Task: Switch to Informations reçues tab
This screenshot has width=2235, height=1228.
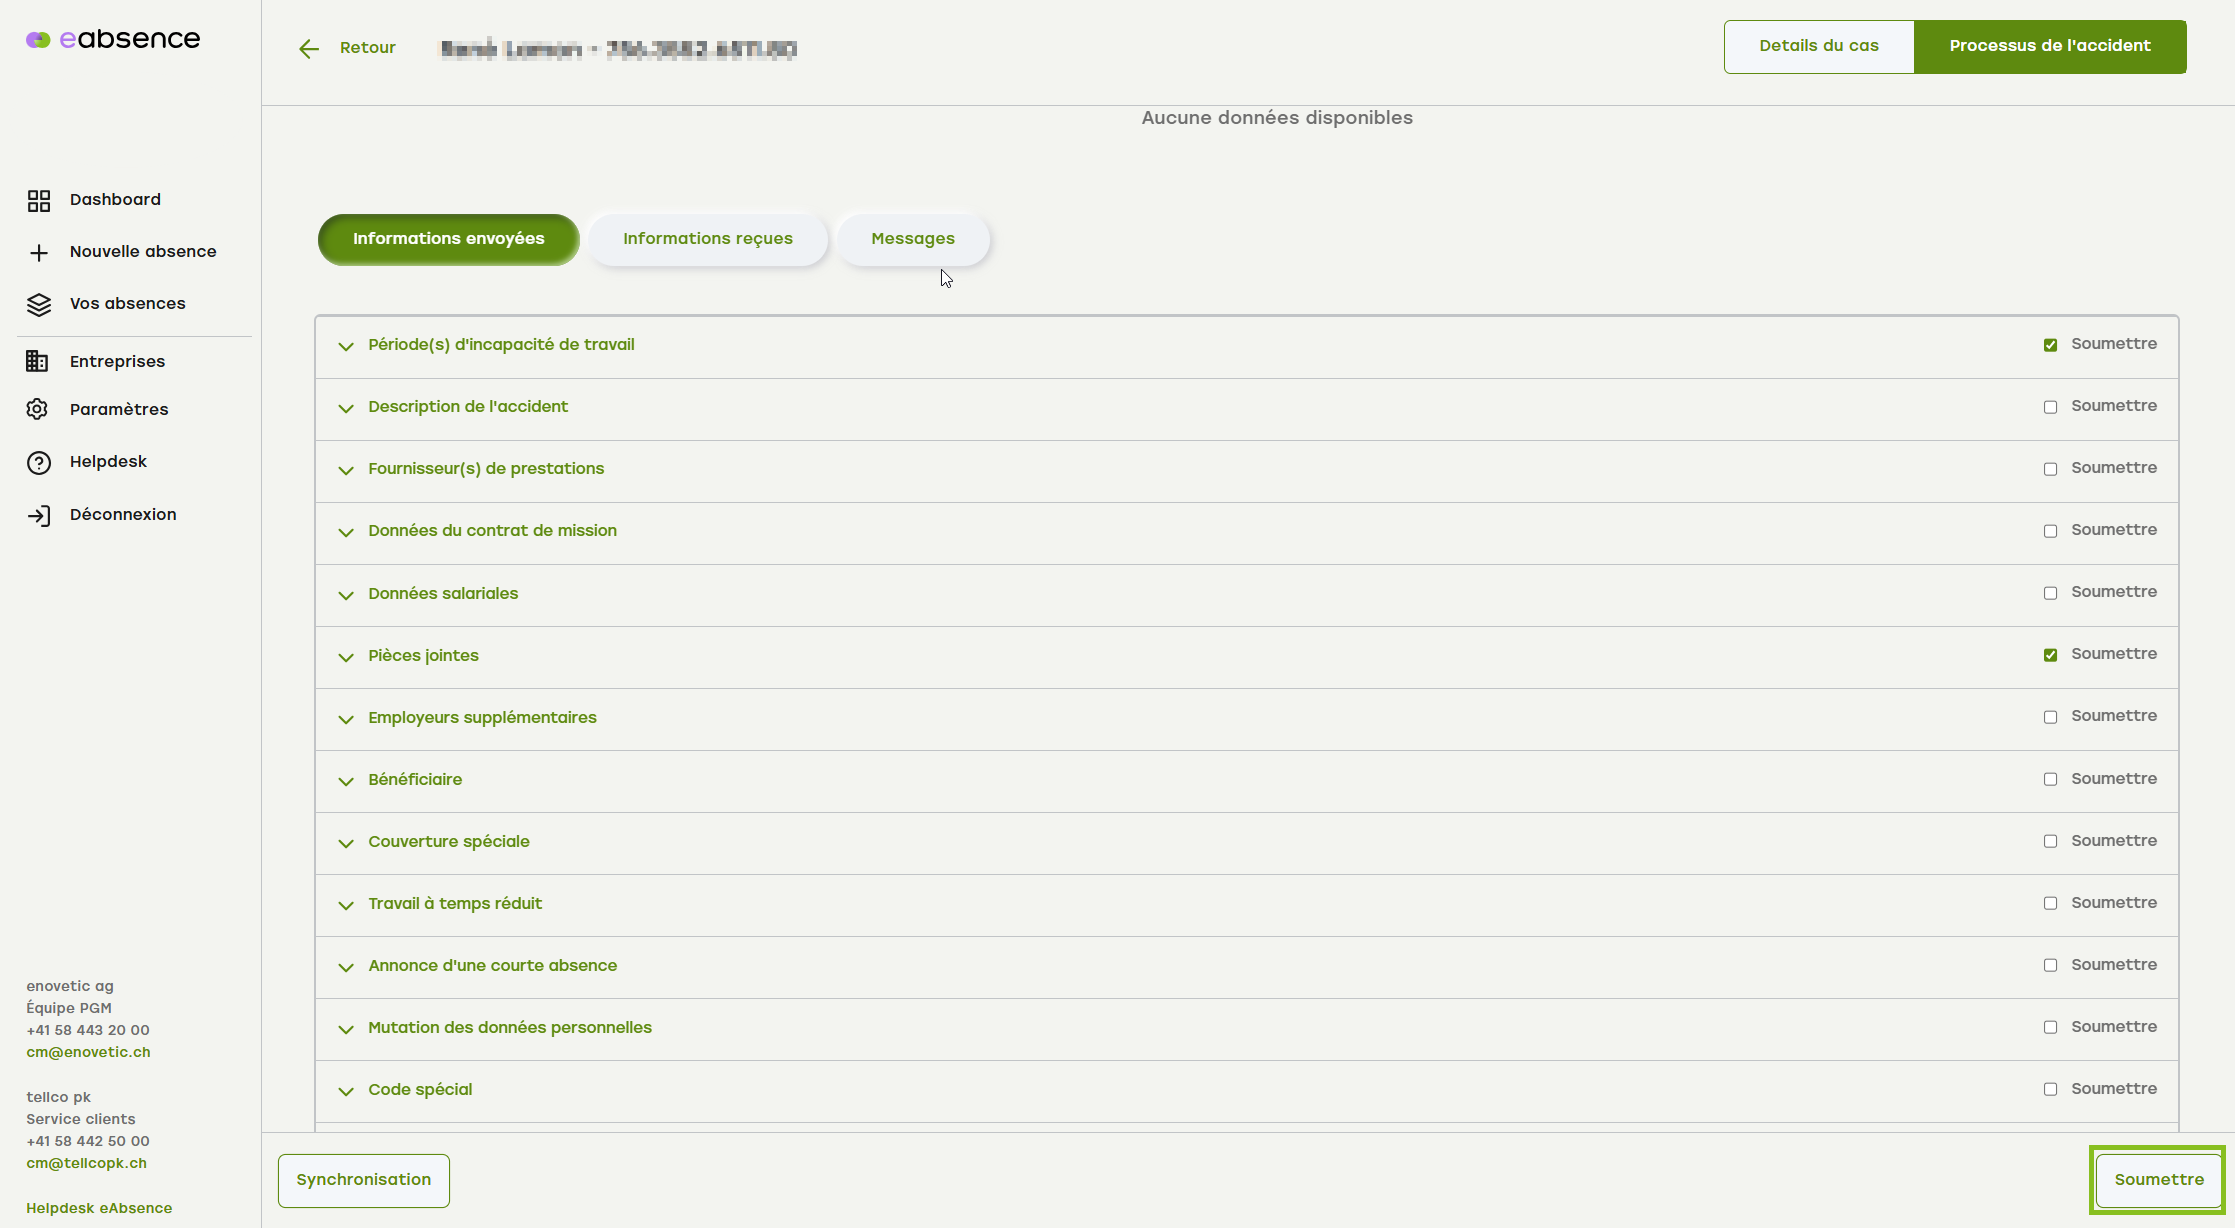Action: point(707,239)
